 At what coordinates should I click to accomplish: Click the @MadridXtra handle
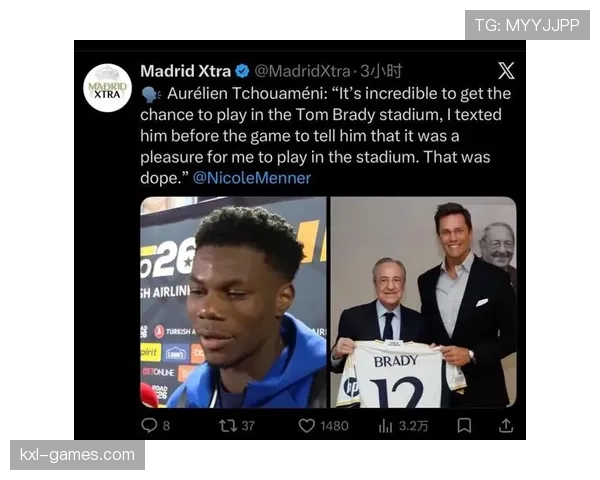[302, 71]
